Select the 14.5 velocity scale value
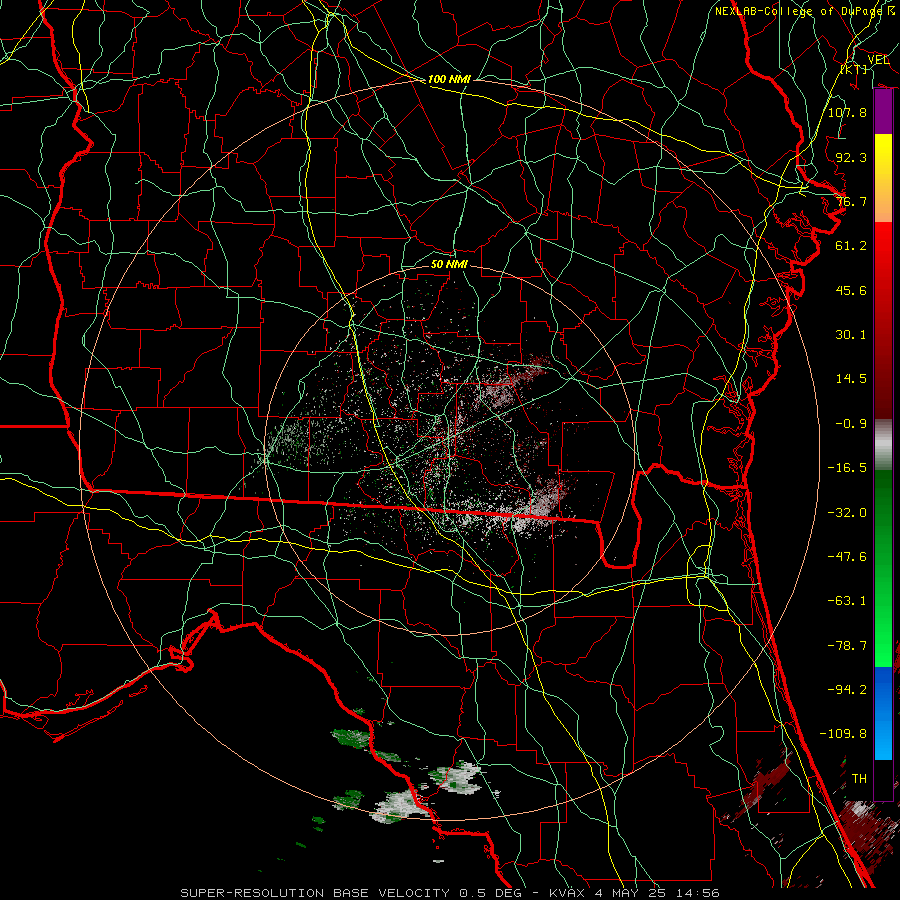 point(851,379)
